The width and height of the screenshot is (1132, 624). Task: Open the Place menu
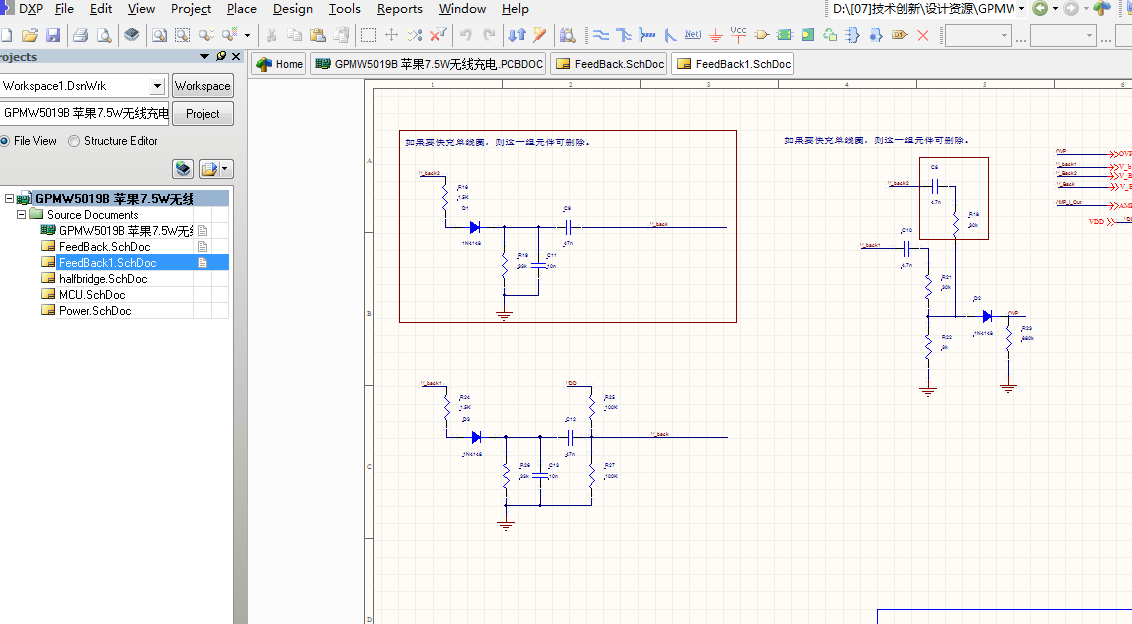(242, 9)
